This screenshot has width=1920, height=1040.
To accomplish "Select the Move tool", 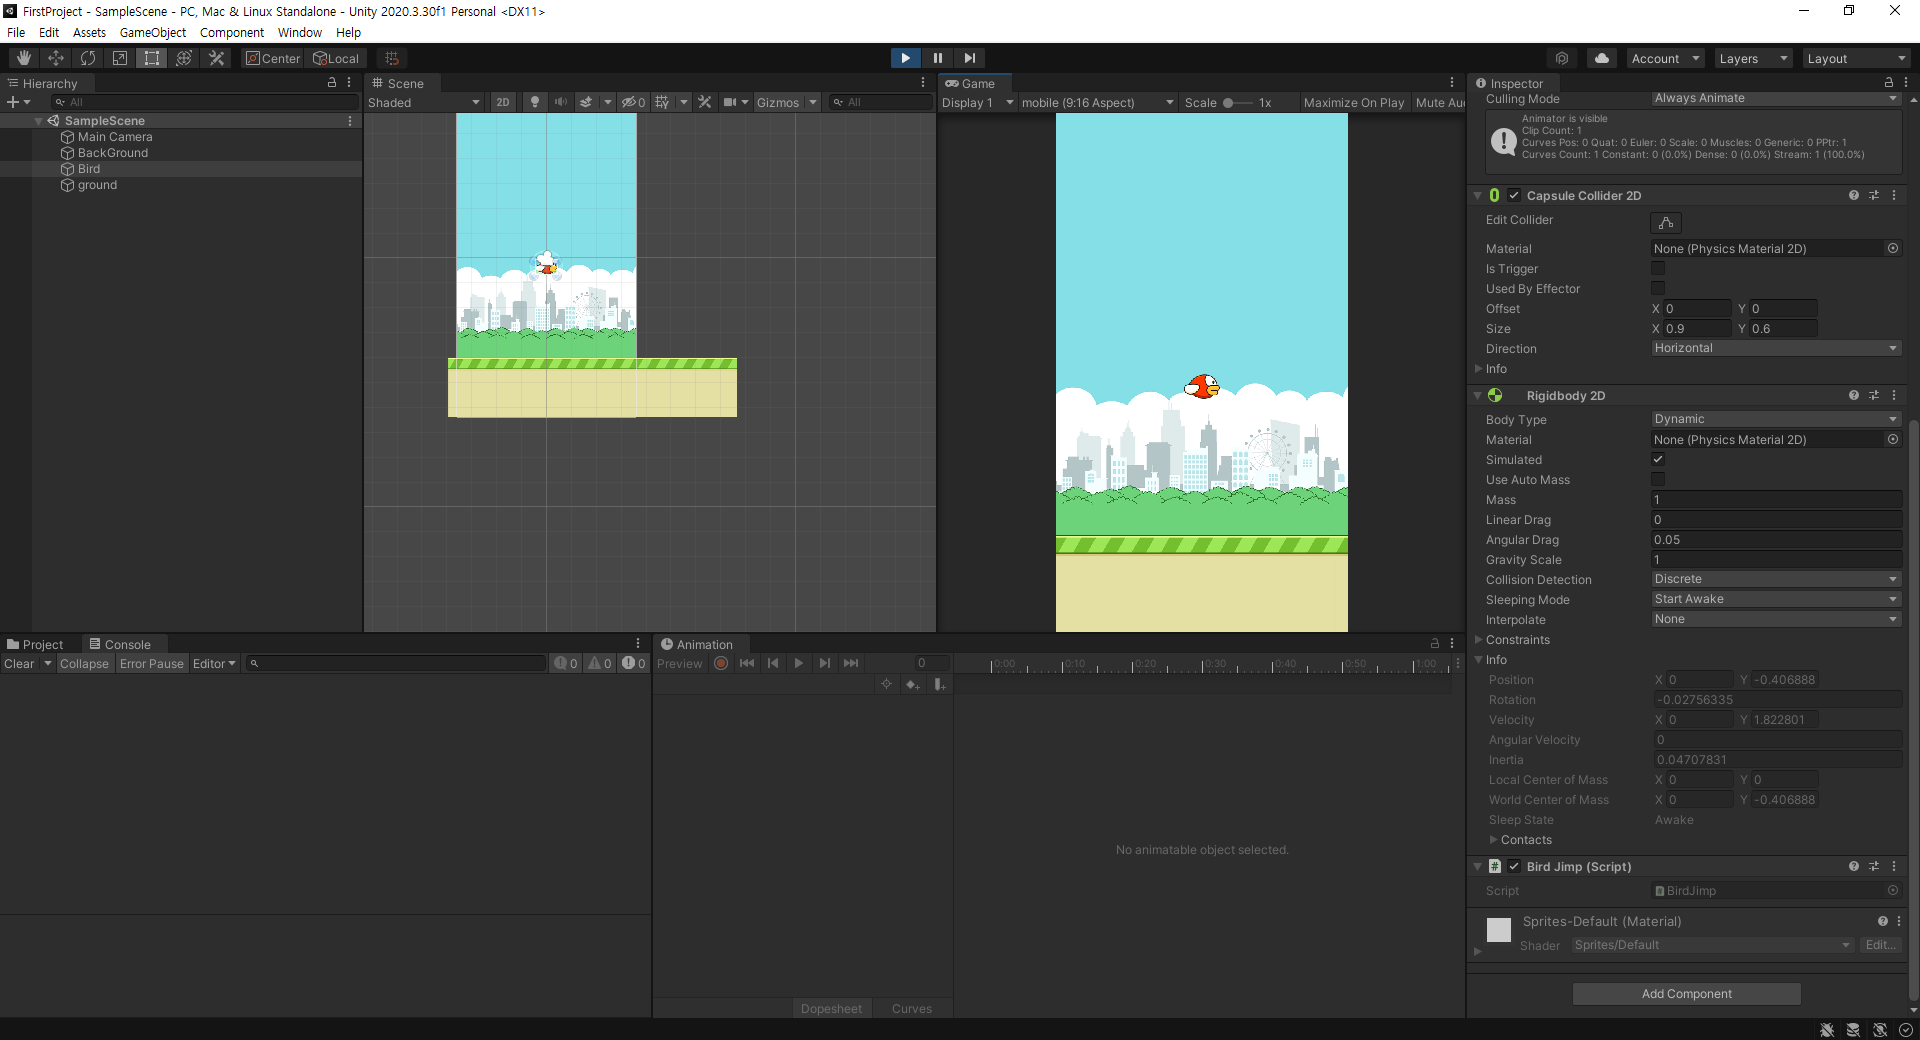I will [x=56, y=58].
